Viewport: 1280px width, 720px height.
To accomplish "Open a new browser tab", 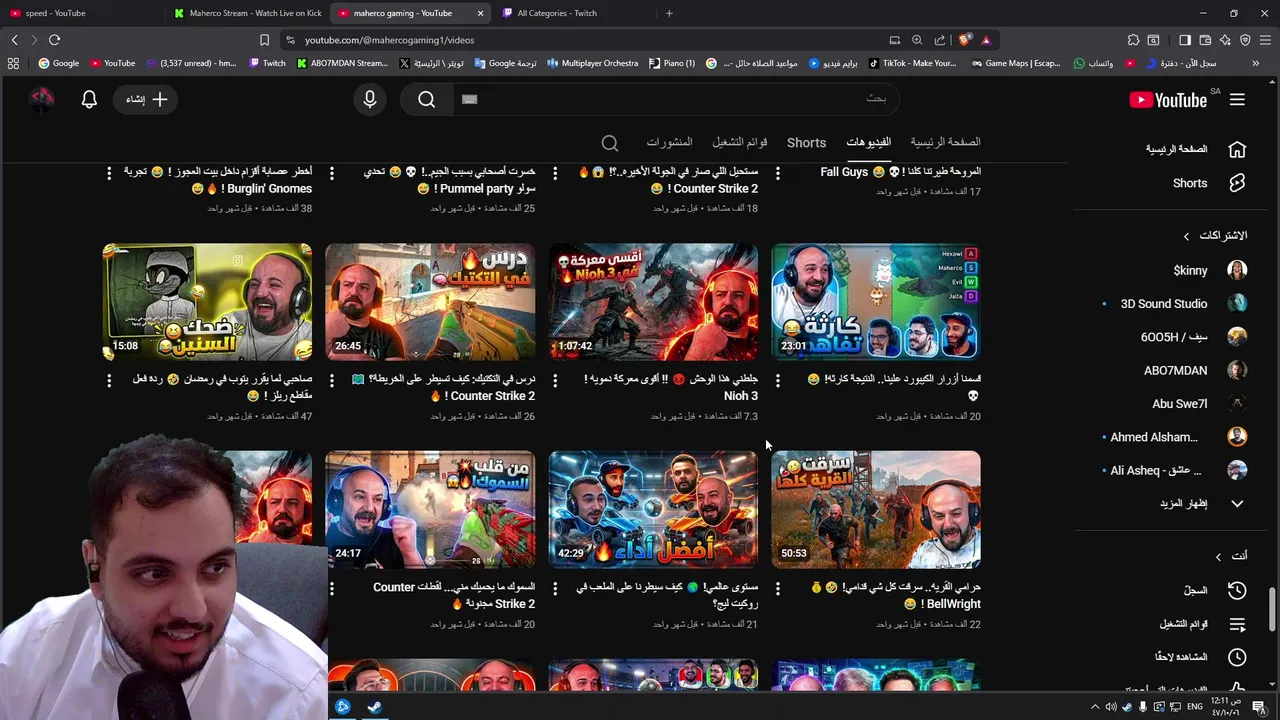I will click(x=669, y=13).
